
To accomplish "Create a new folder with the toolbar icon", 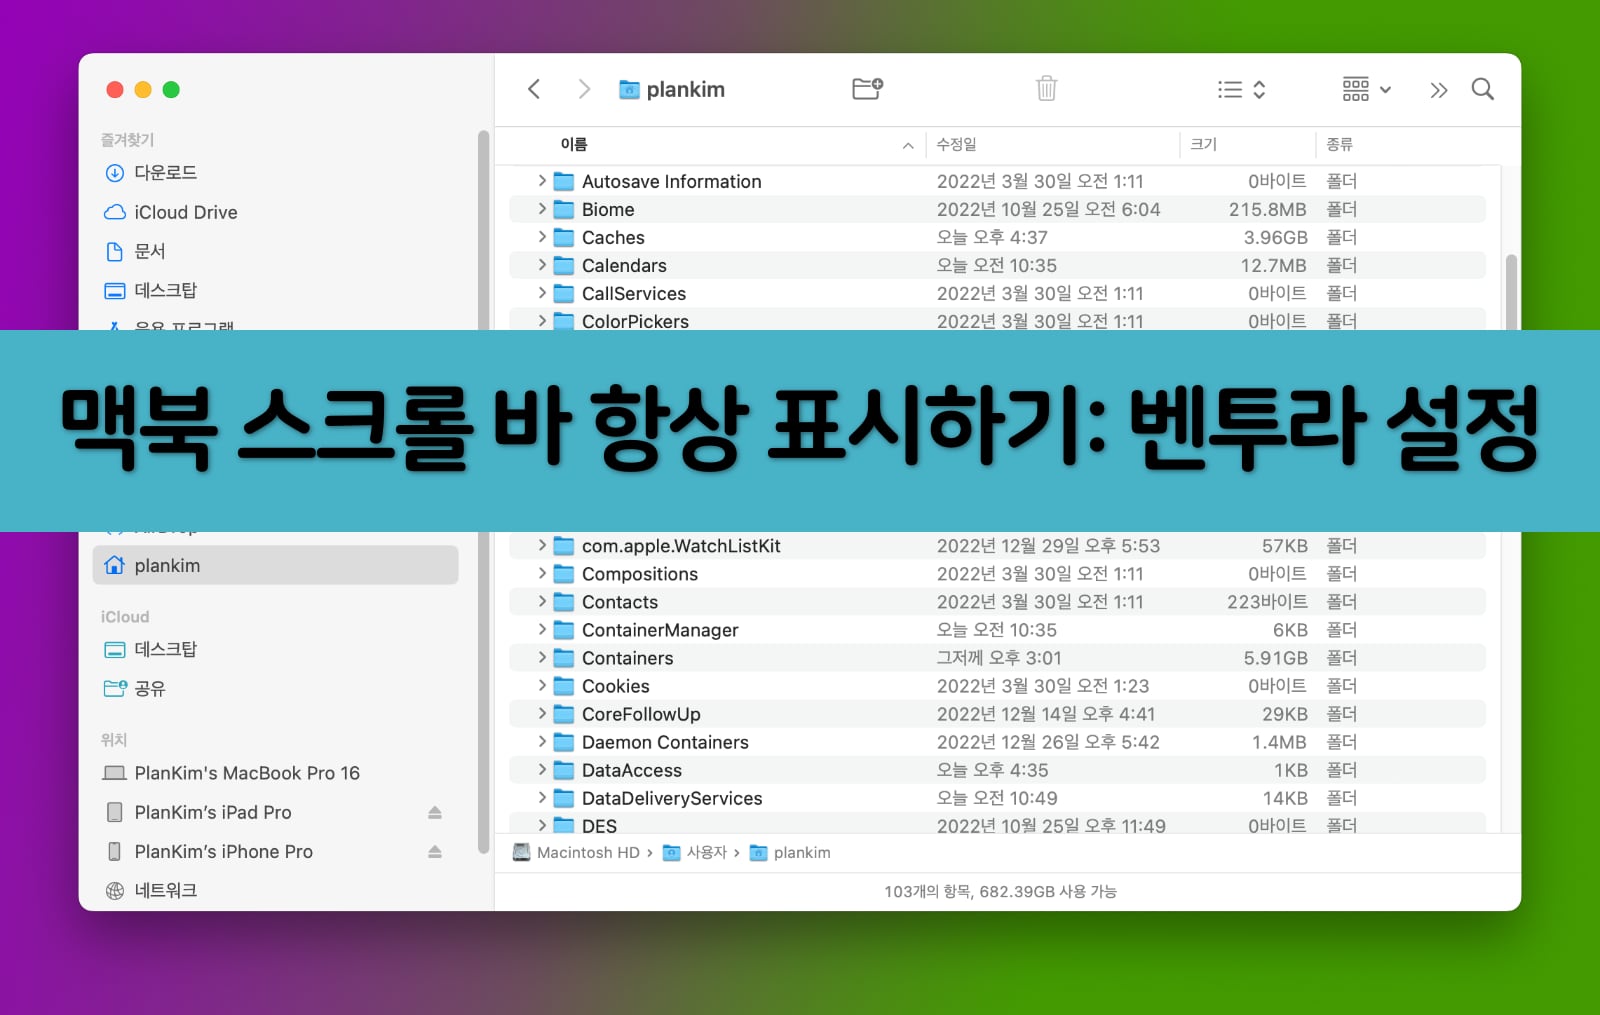I will [867, 89].
